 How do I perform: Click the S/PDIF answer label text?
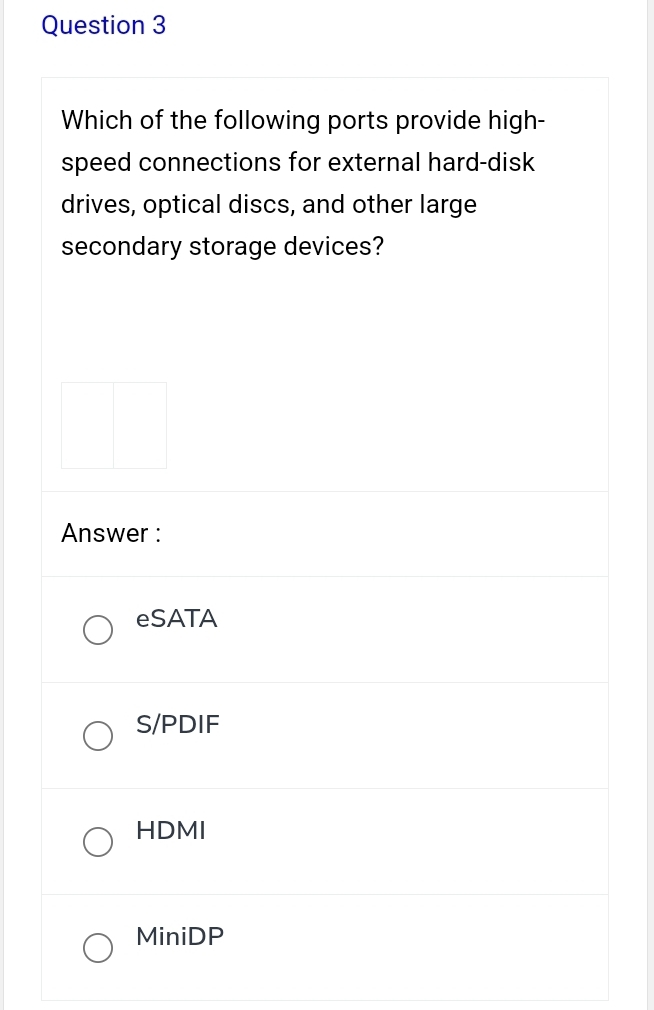coord(177,725)
